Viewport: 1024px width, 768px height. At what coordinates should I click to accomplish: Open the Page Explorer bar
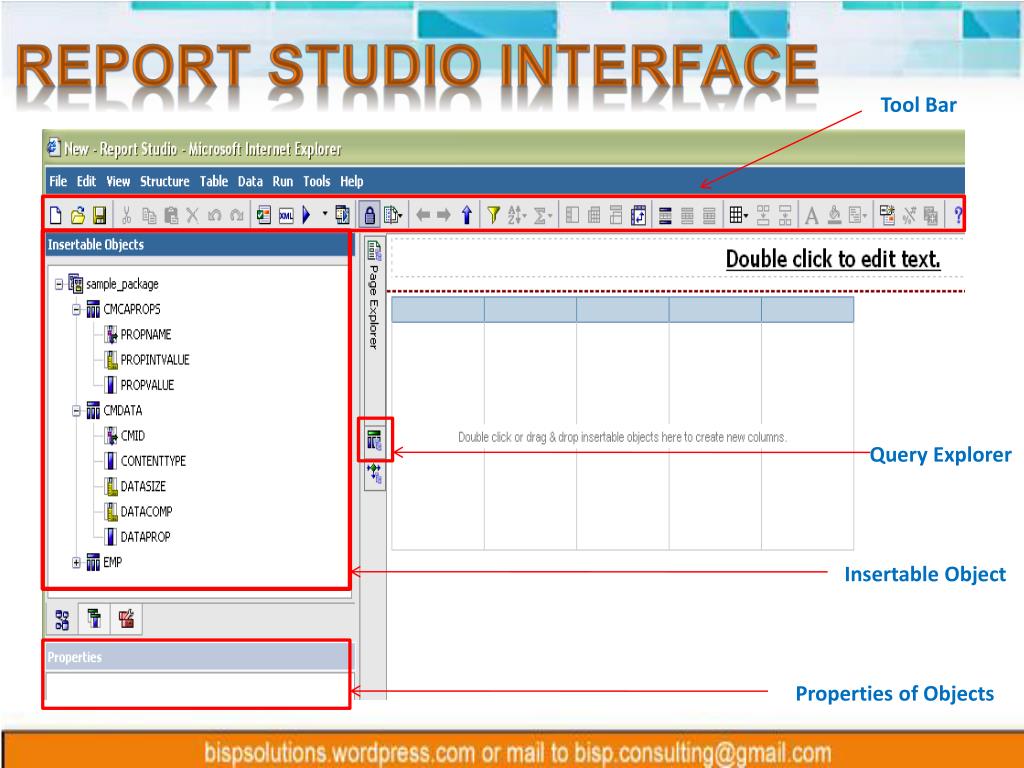(374, 294)
